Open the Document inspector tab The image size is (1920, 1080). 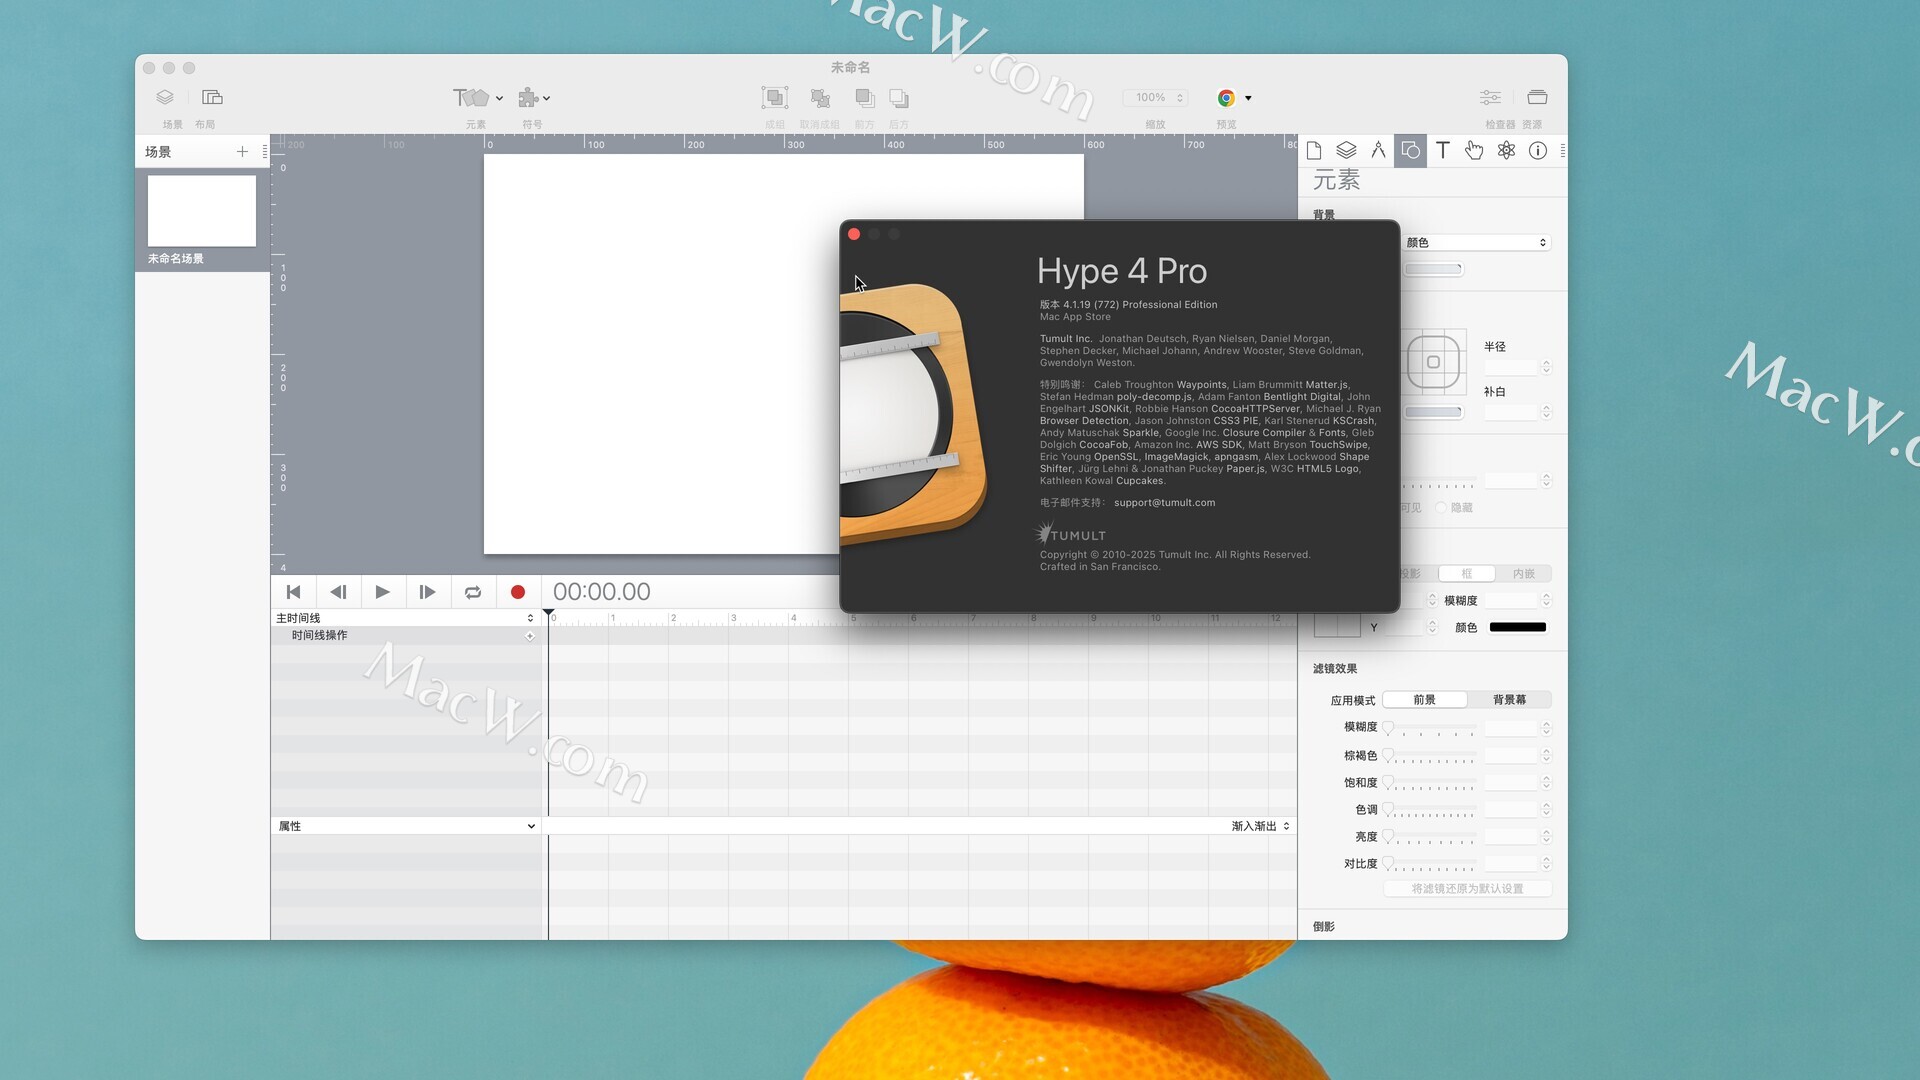pyautogui.click(x=1314, y=151)
